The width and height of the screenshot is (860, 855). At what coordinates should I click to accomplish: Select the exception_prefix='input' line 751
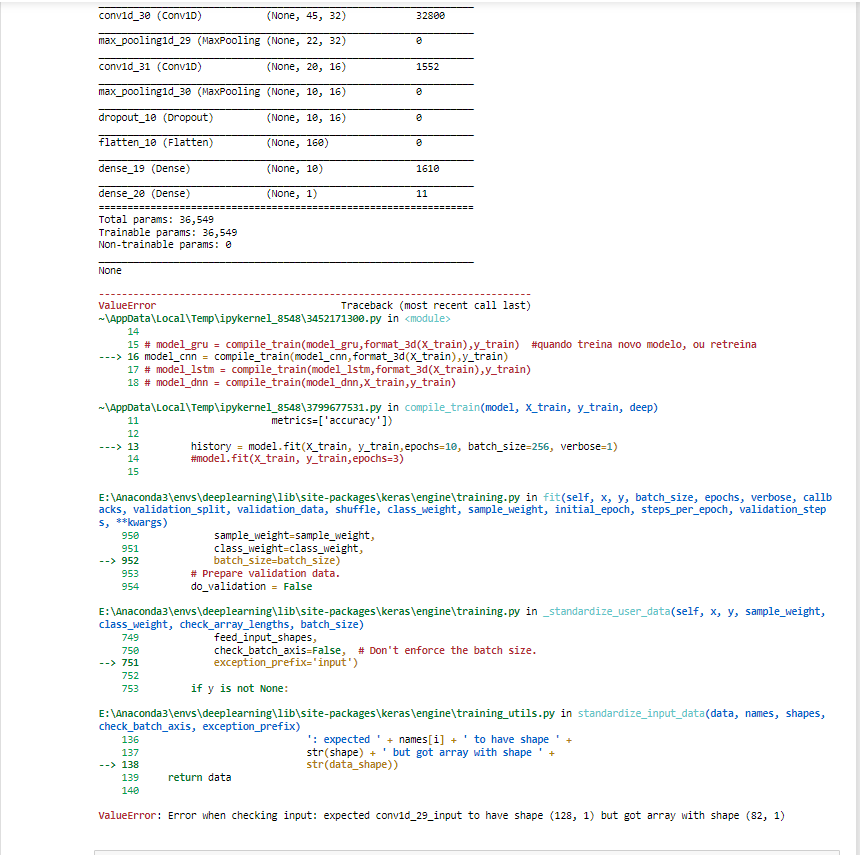tap(286, 663)
